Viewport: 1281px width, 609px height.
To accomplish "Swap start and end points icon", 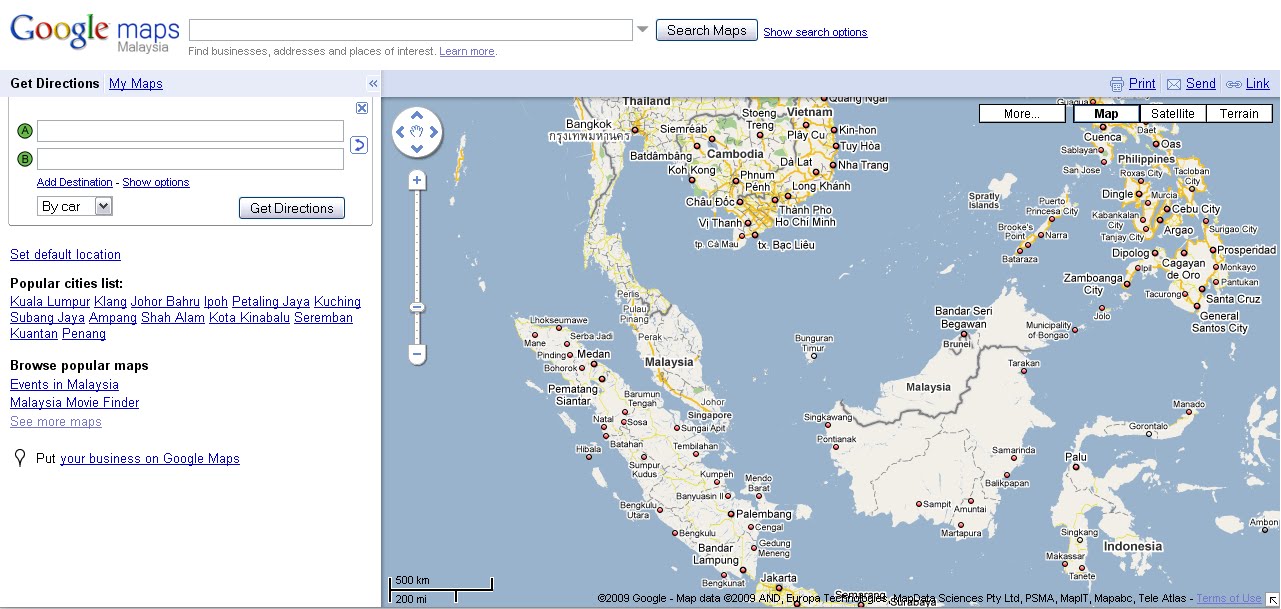I will pyautogui.click(x=358, y=145).
